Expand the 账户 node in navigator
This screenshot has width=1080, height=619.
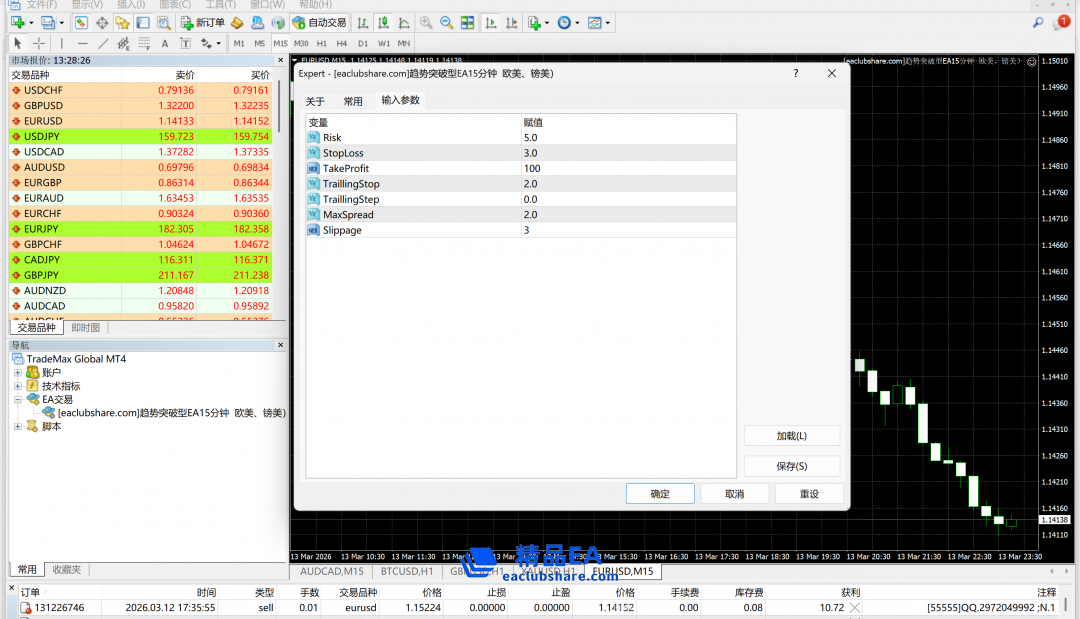pyautogui.click(x=18, y=372)
